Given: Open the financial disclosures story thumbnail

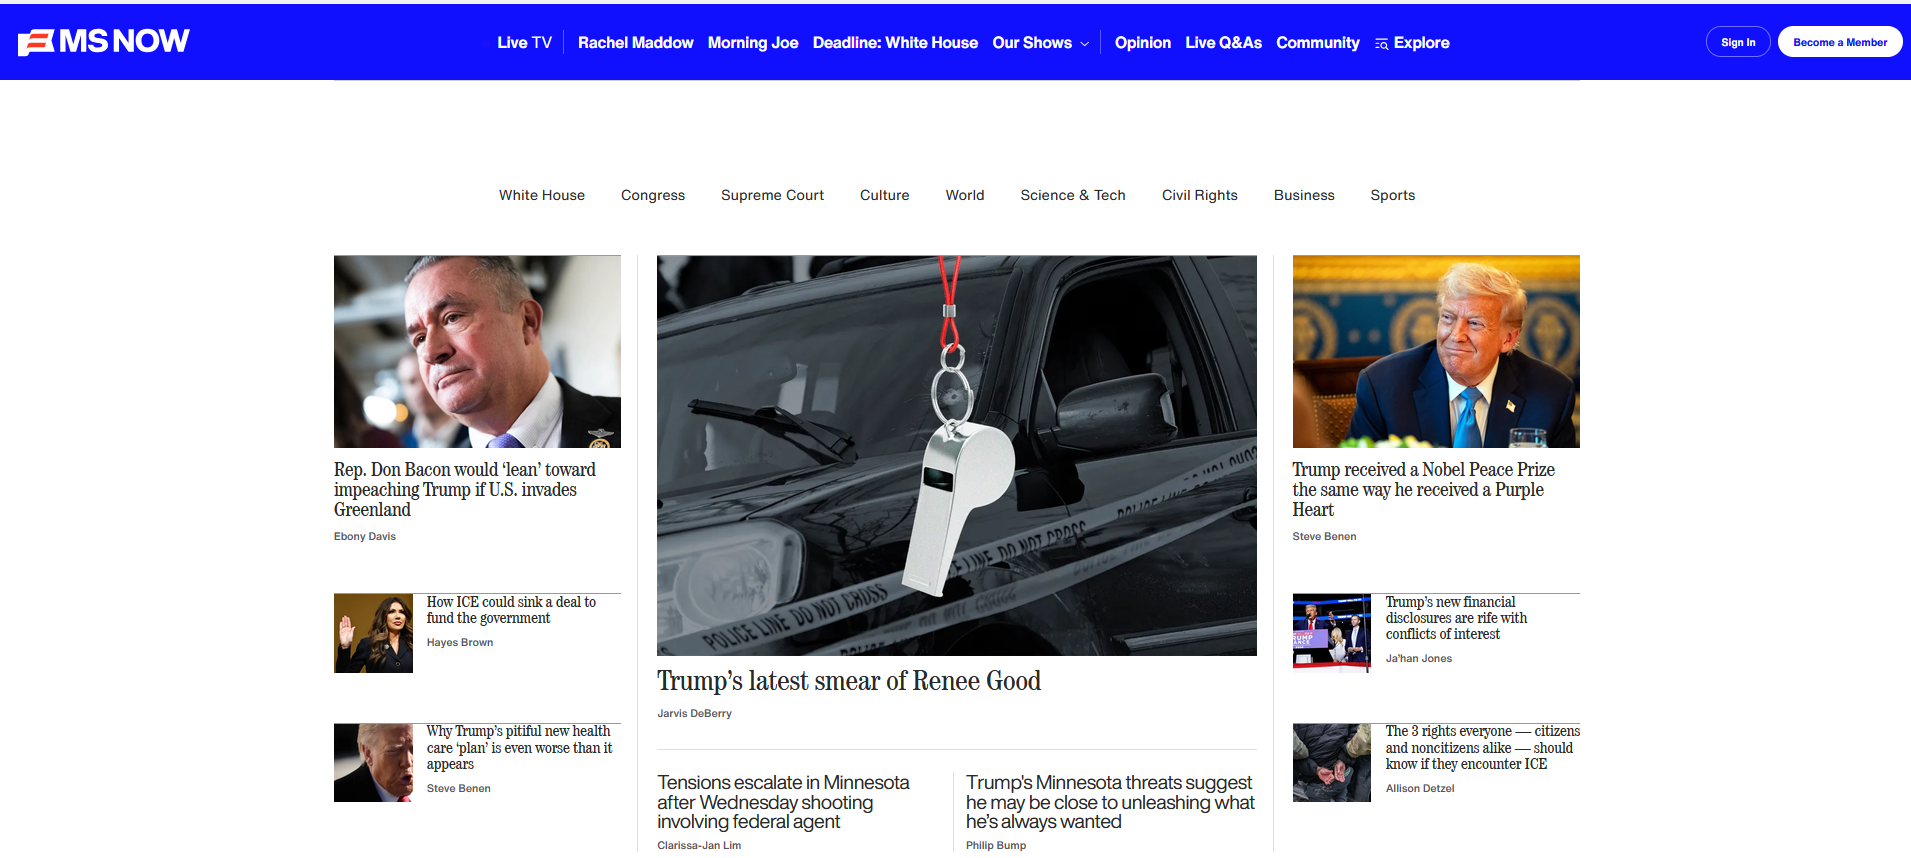Looking at the screenshot, I should [1332, 633].
